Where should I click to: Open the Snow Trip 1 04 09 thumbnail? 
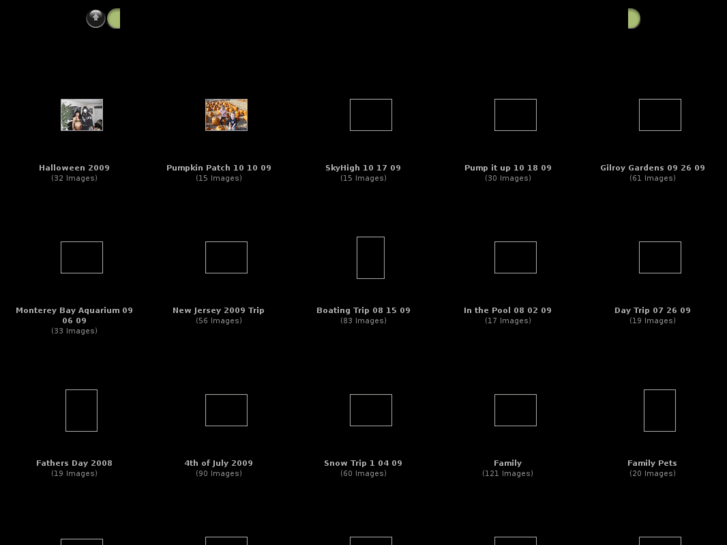coord(371,410)
